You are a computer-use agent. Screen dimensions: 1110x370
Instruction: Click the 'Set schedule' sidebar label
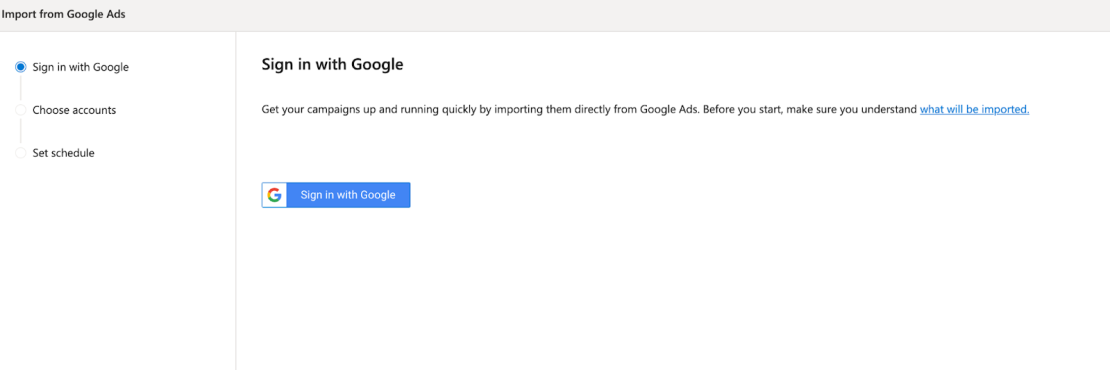click(64, 153)
